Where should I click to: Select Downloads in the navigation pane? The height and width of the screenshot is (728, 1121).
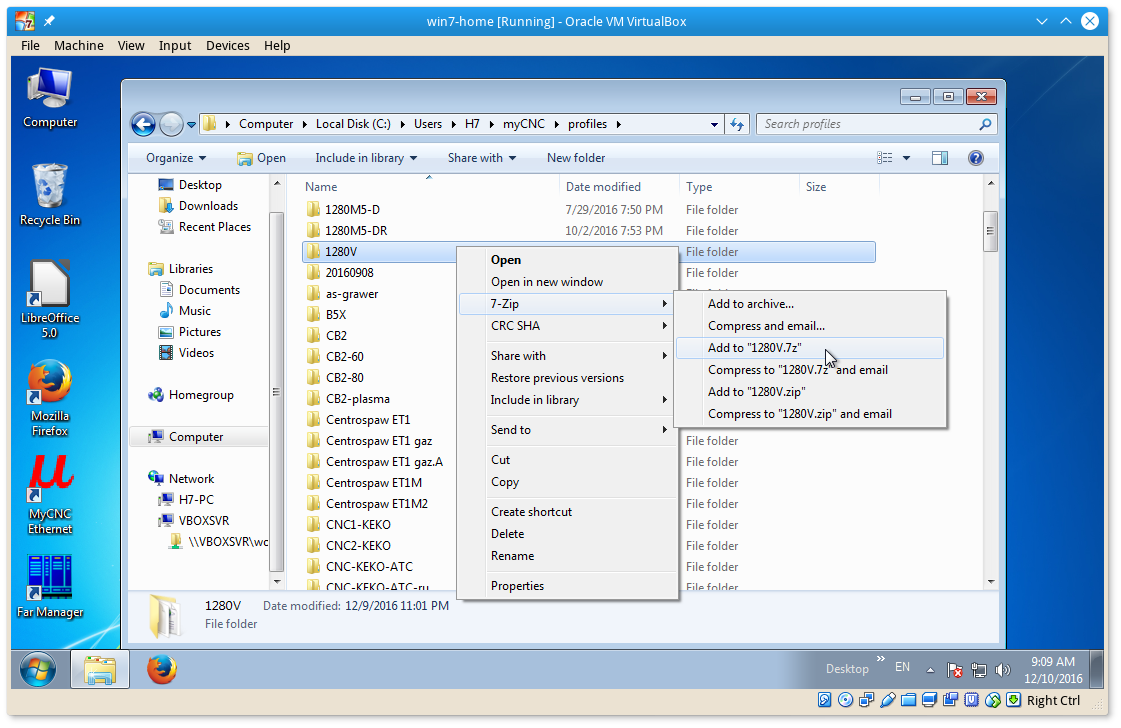[208, 206]
